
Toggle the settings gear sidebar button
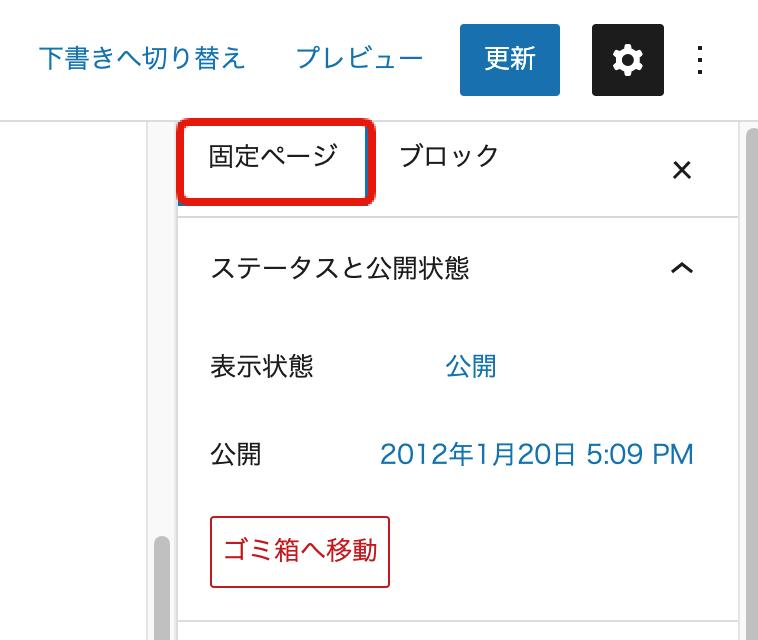pyautogui.click(x=627, y=60)
